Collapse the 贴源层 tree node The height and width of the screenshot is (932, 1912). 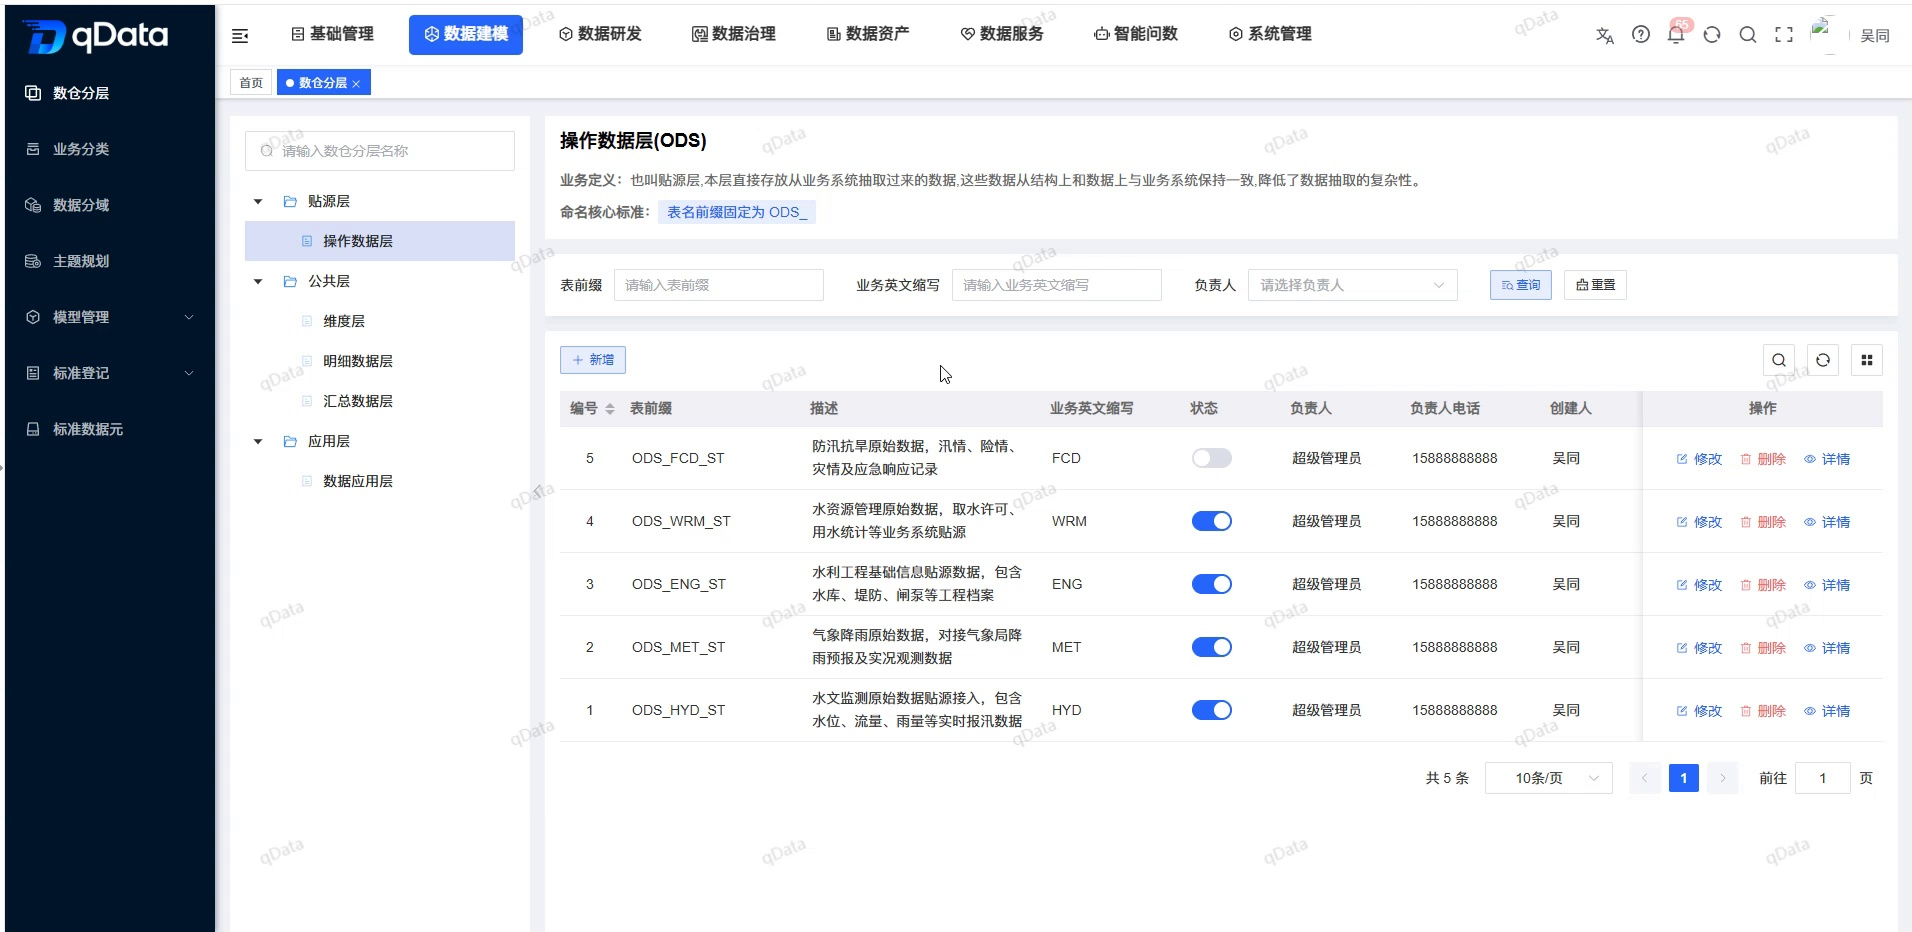(258, 202)
